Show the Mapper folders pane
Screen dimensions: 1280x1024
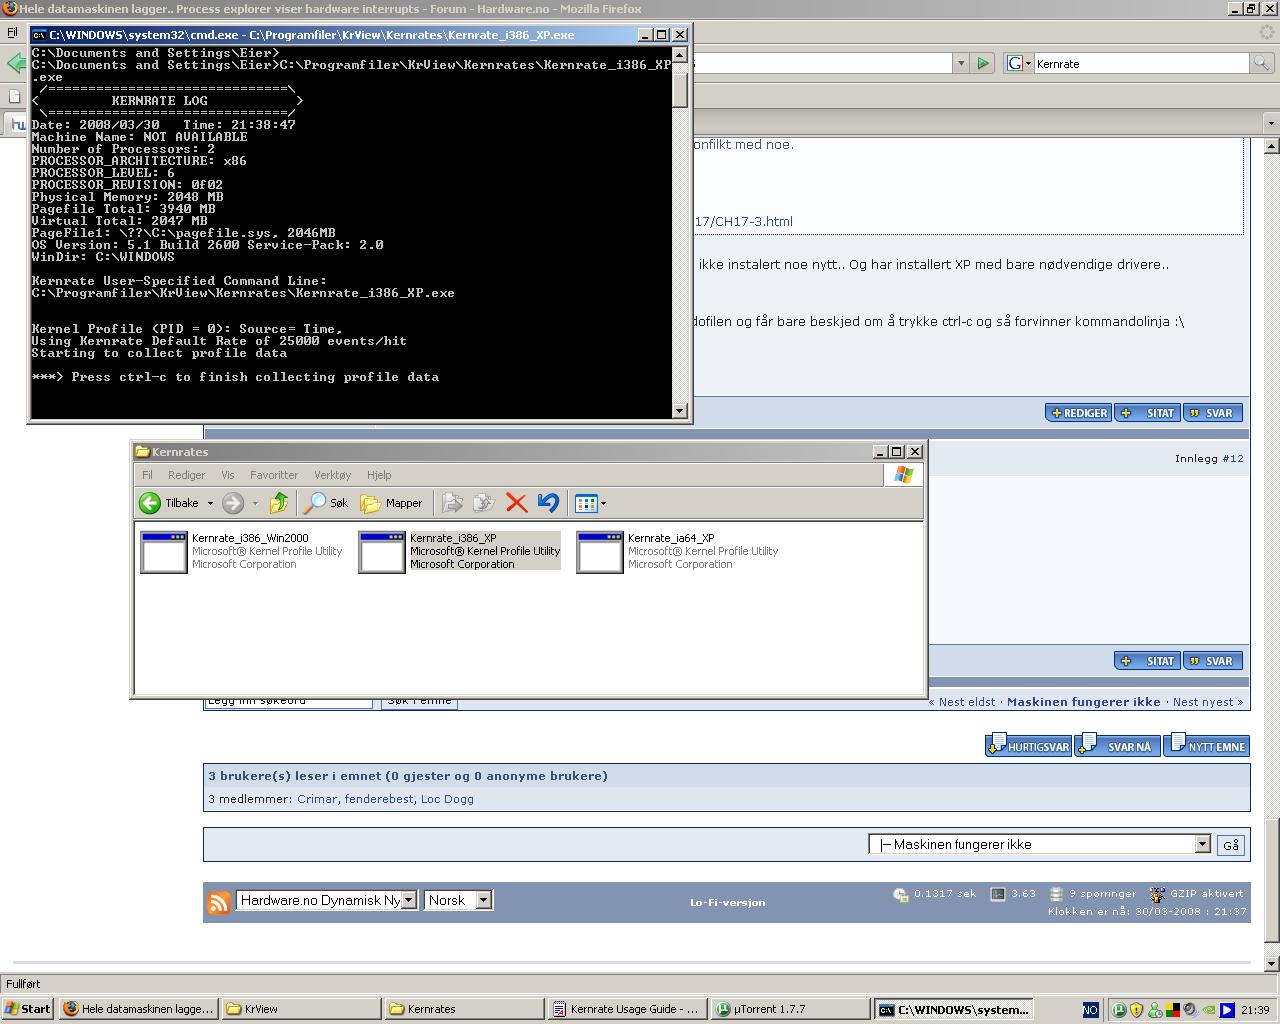pos(391,503)
